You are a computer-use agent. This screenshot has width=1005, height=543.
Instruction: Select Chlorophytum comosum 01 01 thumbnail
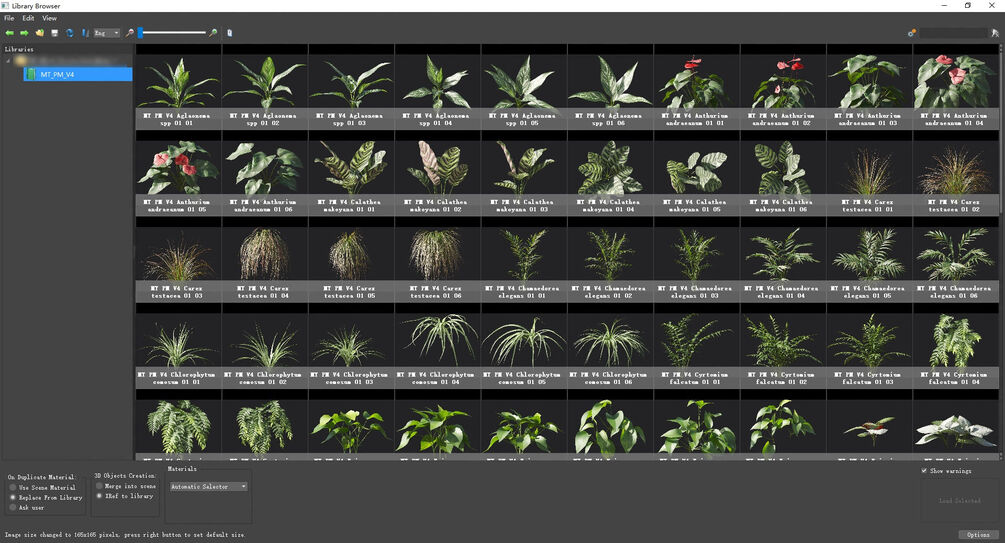pos(178,346)
